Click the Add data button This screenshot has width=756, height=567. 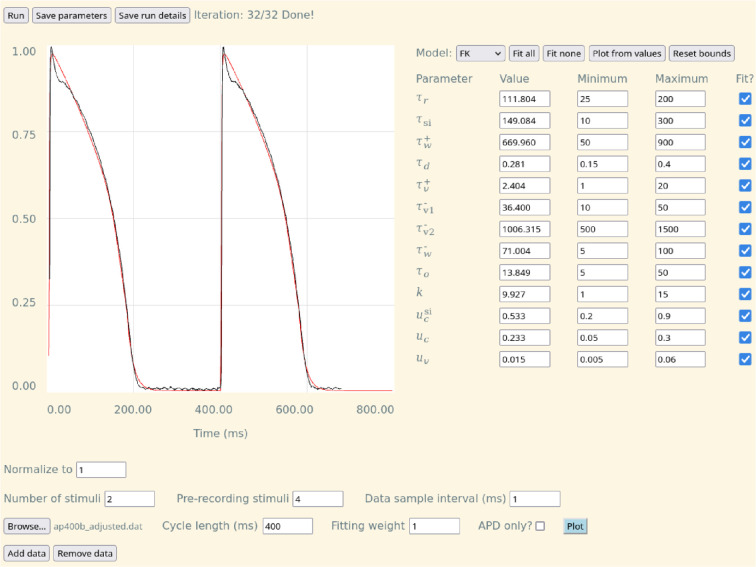[x=26, y=553]
